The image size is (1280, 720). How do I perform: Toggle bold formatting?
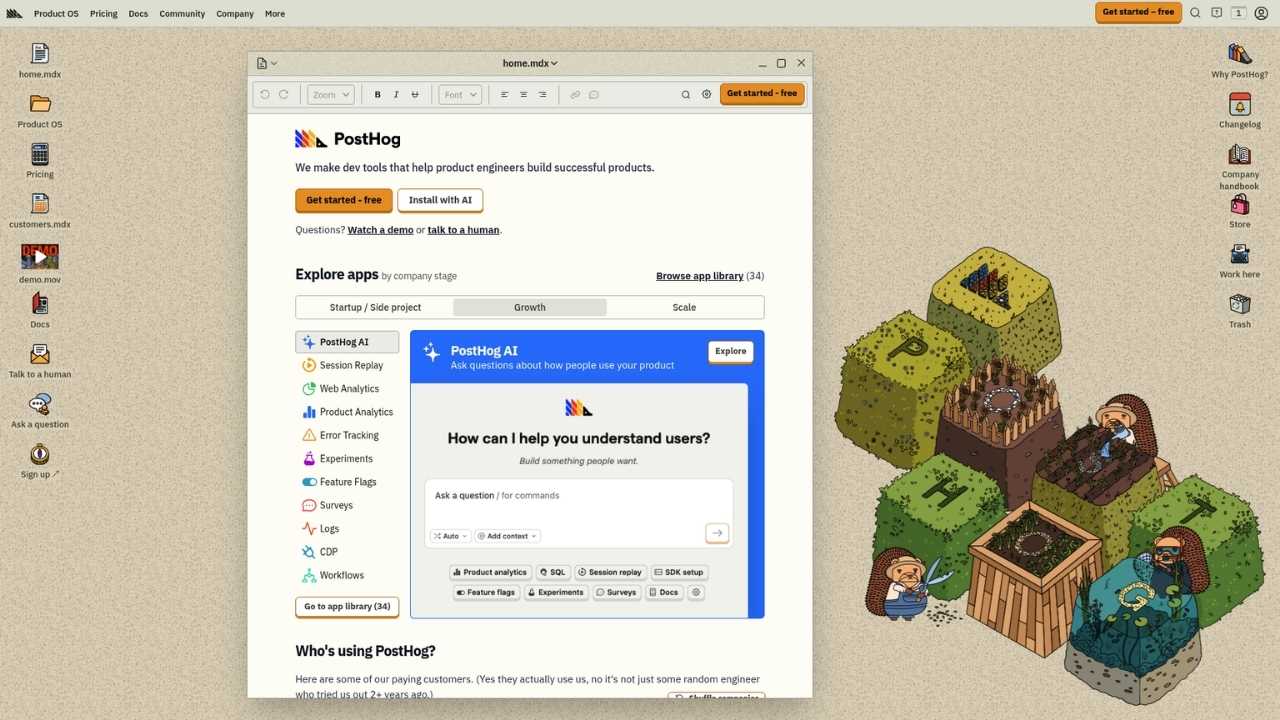(x=377, y=94)
